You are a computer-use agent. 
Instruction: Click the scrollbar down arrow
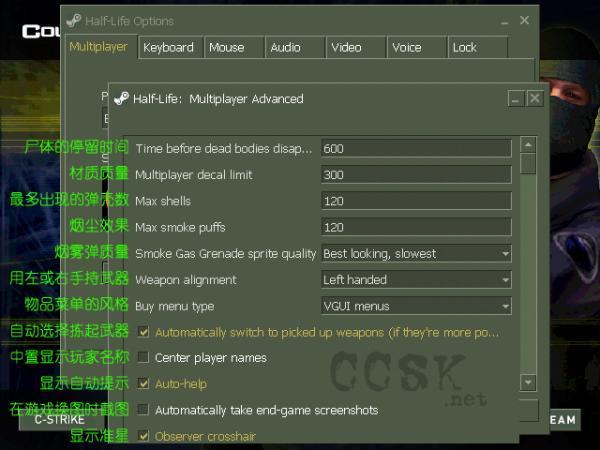coord(528,382)
